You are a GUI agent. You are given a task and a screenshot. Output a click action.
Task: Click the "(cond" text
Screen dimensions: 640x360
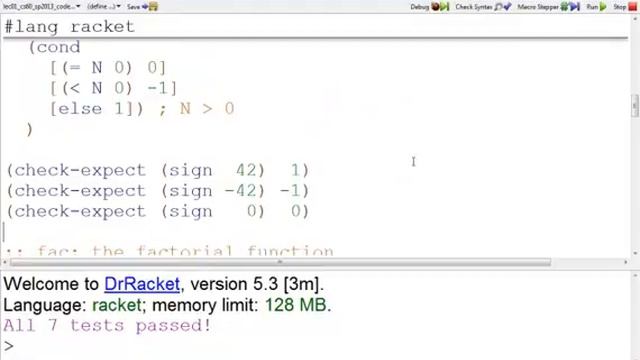(x=54, y=47)
